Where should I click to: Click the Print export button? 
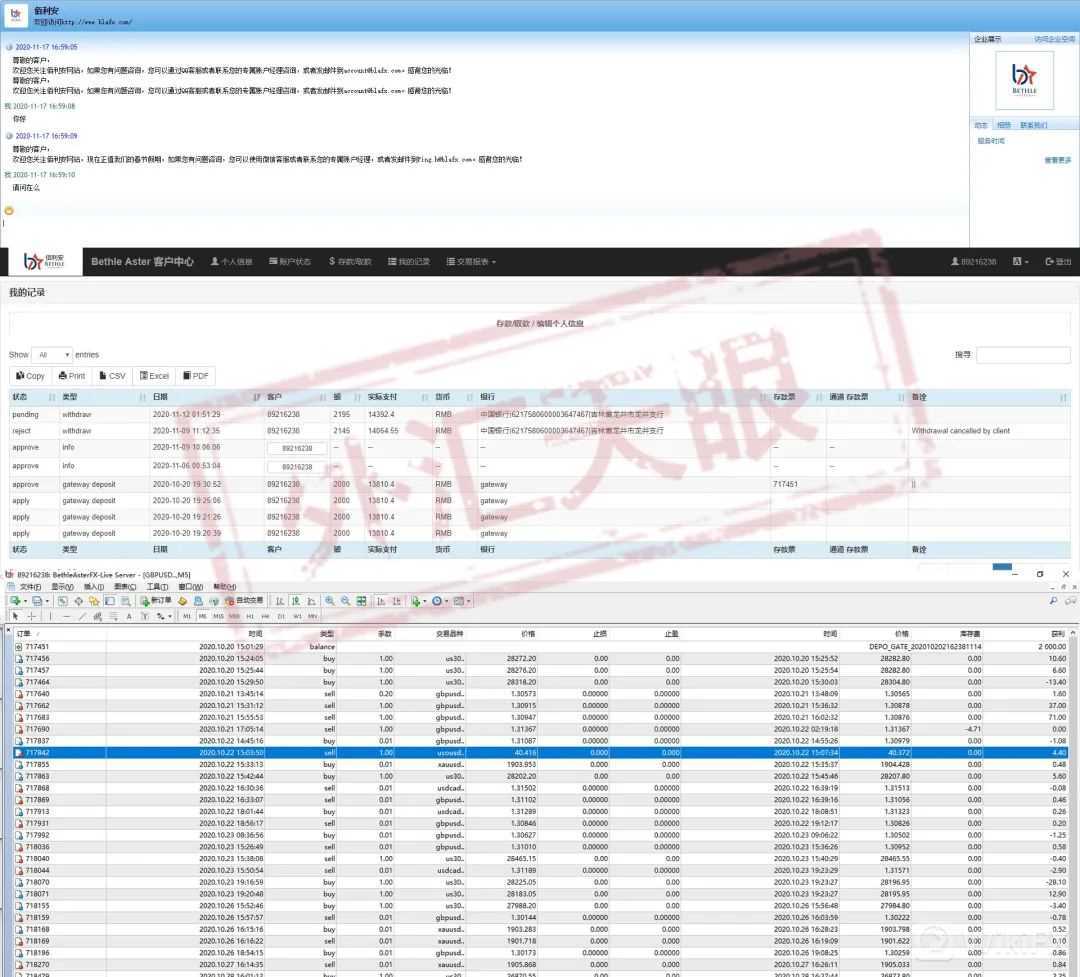click(x=72, y=376)
